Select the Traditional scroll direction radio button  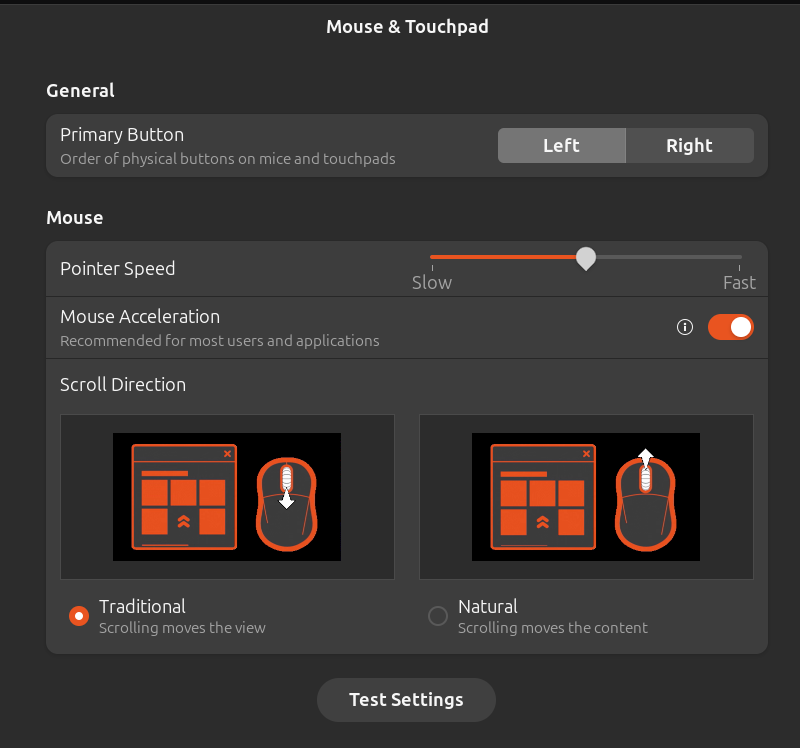[x=79, y=616]
